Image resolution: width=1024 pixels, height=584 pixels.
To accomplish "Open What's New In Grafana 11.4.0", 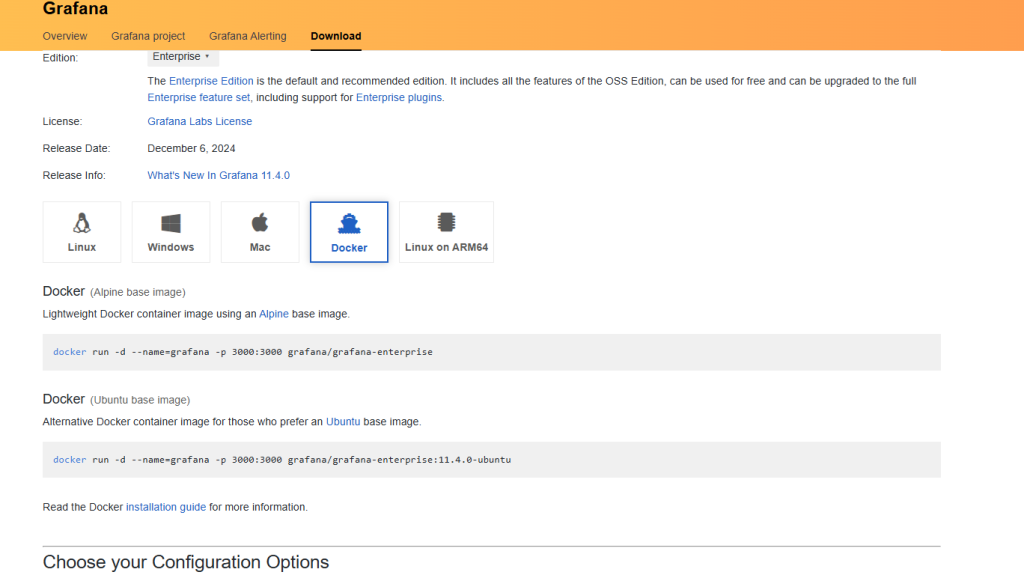I will (x=218, y=175).
